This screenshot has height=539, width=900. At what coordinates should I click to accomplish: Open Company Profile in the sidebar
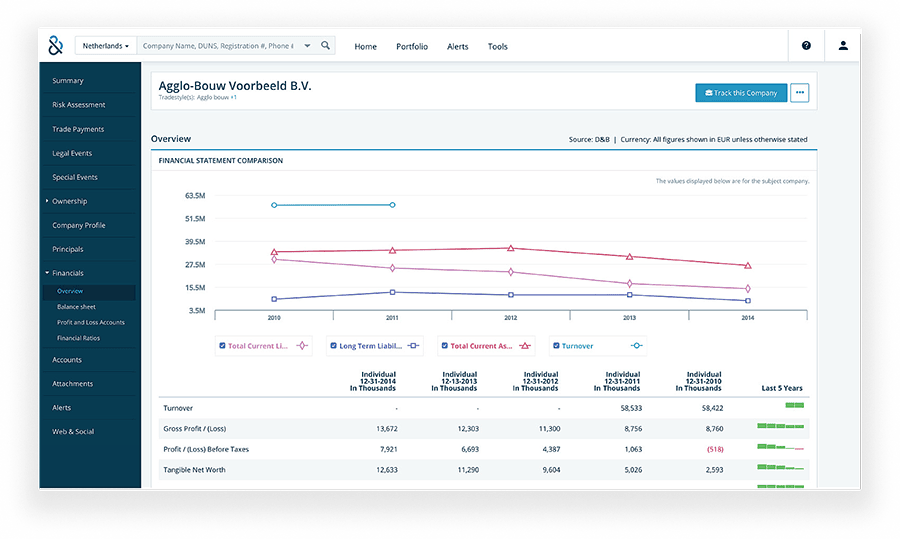(x=79, y=226)
